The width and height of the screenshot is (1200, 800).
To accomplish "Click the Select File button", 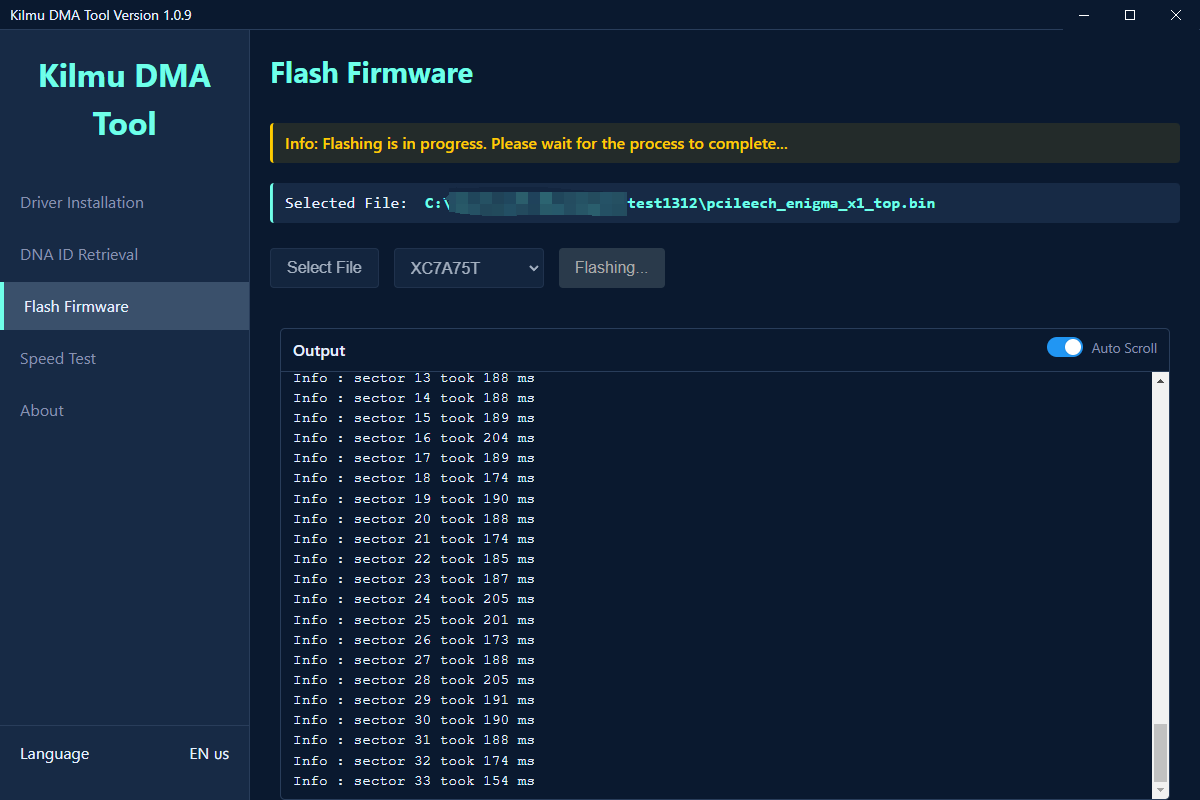I will click(x=324, y=268).
